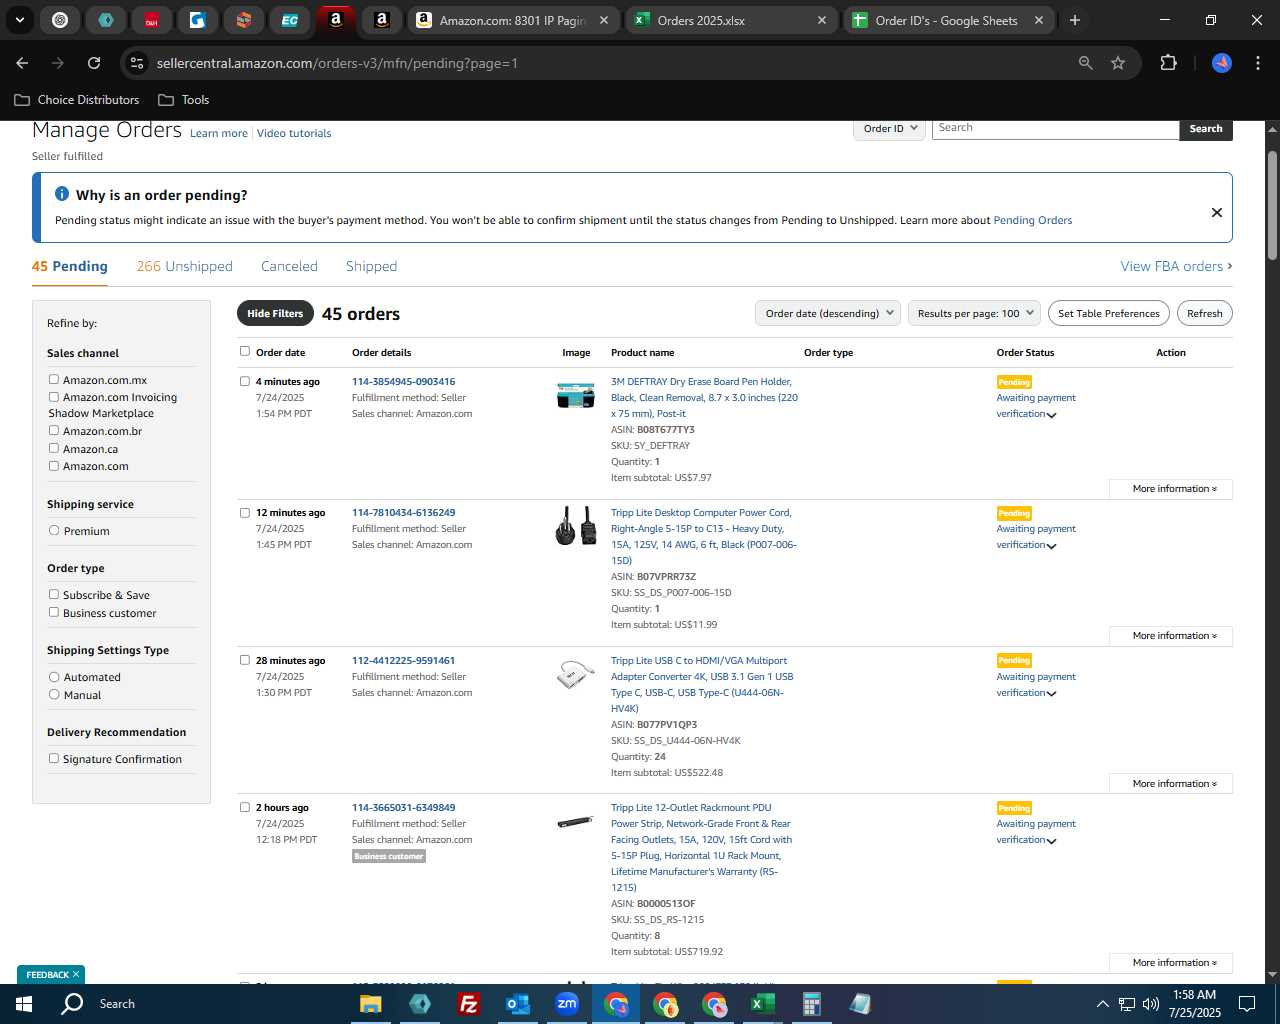Screen dimensions: 1280x1024
Task: Bookmark this page with the star icon
Action: click(x=1118, y=63)
